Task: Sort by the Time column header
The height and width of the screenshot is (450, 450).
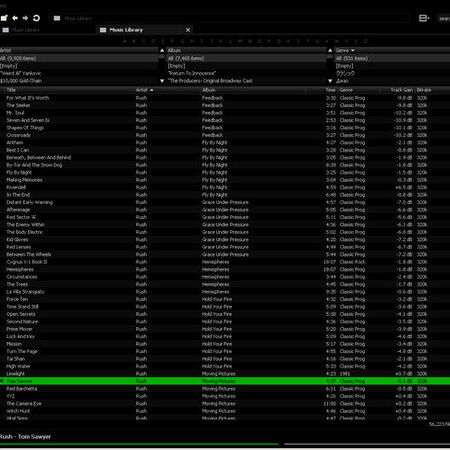Action: point(331,90)
